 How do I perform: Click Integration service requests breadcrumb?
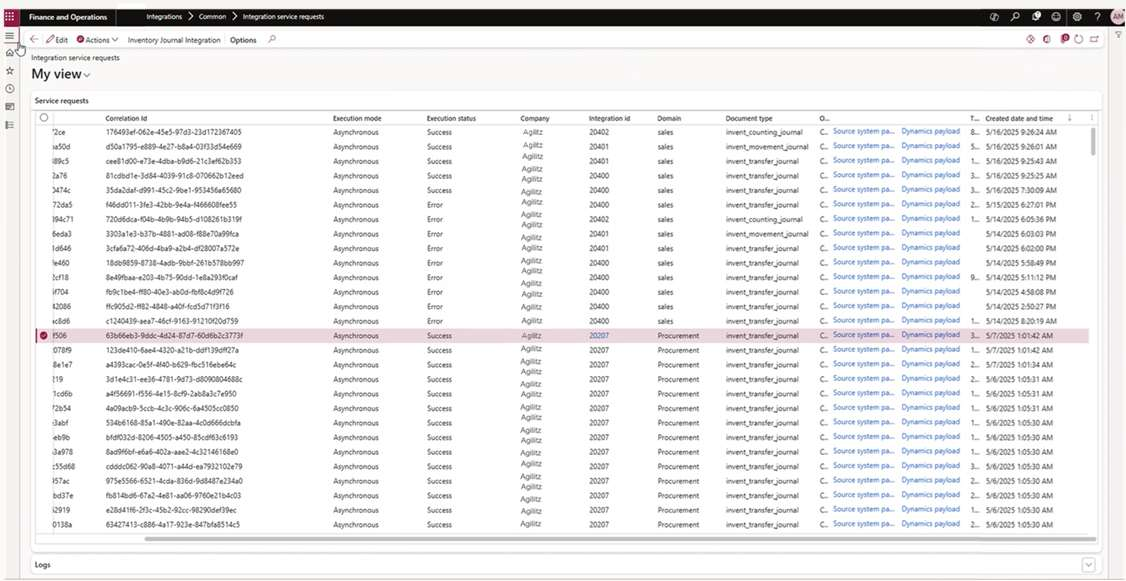tap(283, 17)
